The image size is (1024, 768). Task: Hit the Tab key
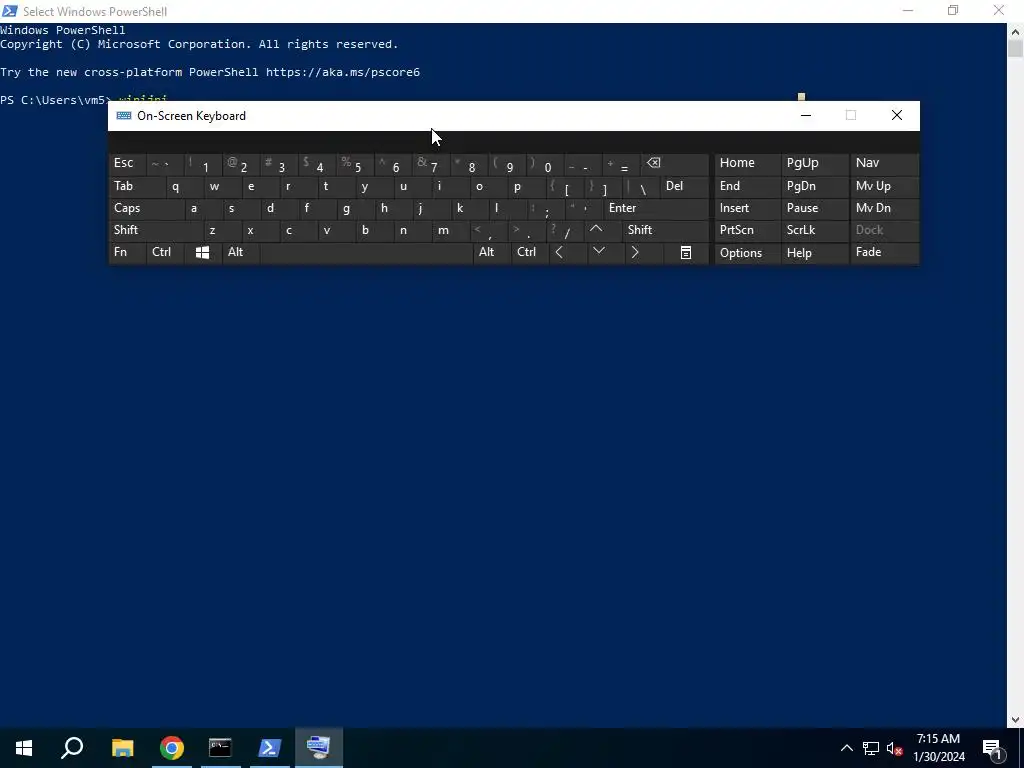coord(136,186)
